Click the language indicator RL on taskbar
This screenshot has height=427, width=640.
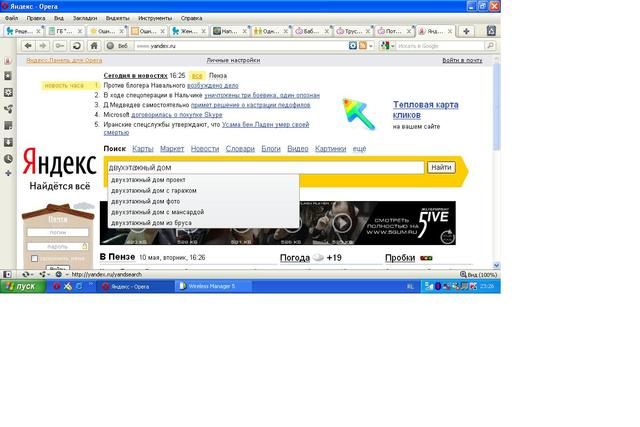click(410, 287)
